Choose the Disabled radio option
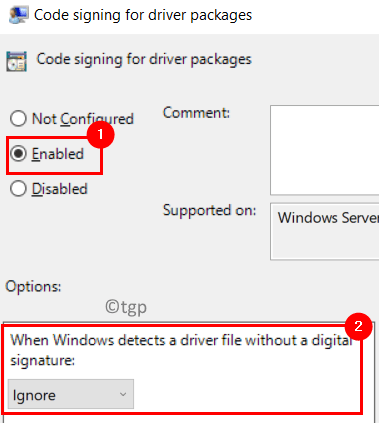 coord(18,189)
